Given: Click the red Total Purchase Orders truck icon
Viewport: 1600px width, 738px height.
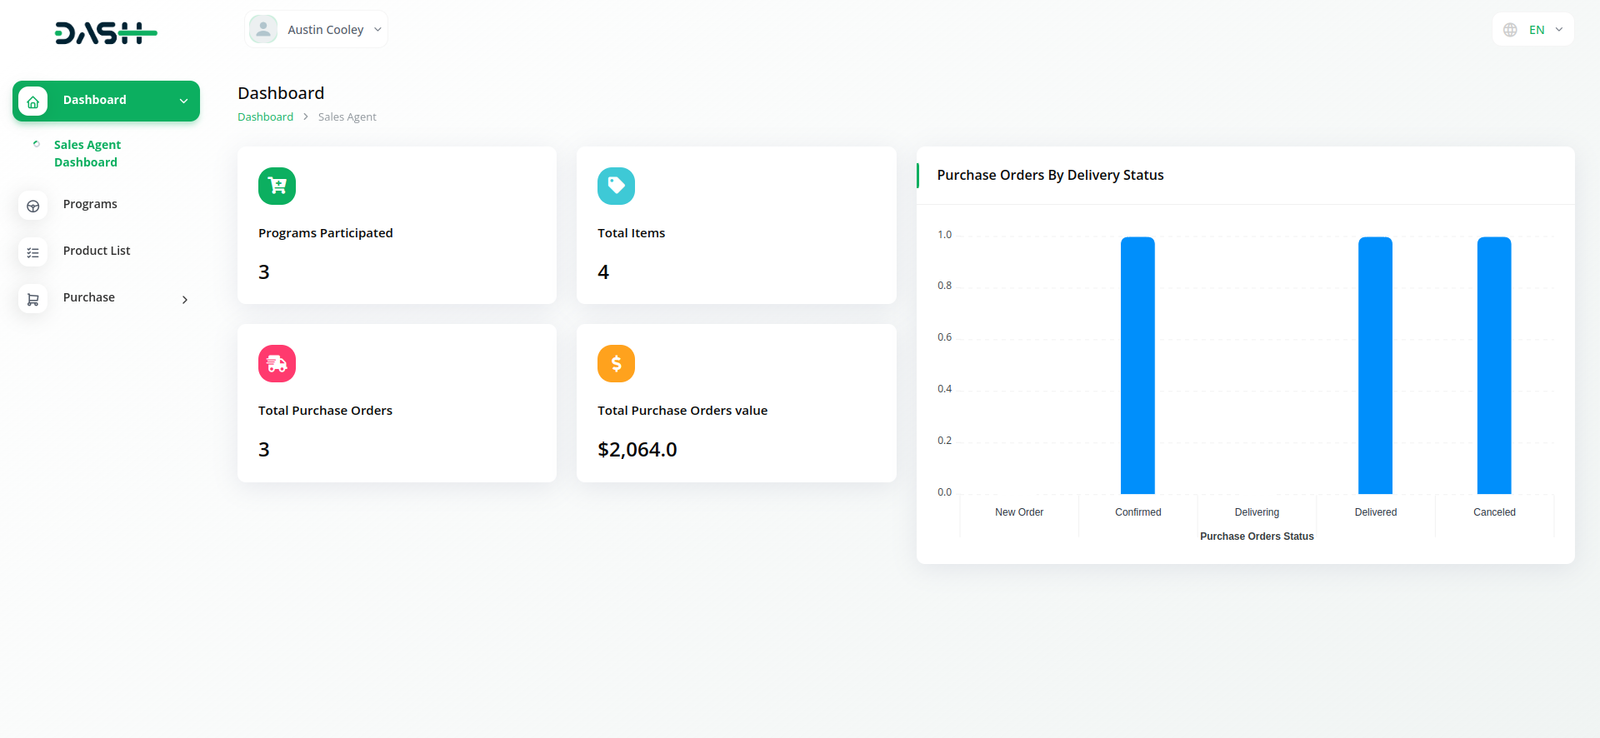Looking at the screenshot, I should (x=277, y=364).
